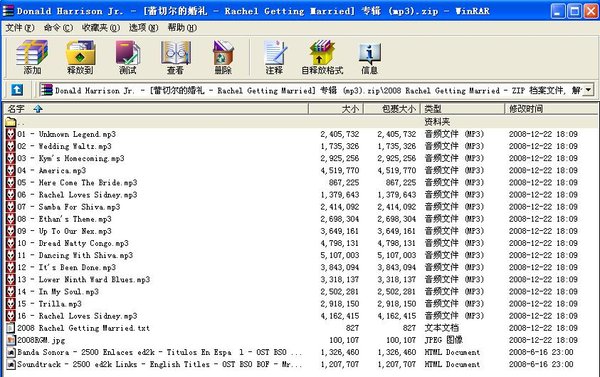Select file name '01 - Unknown Legend.mp3'

click(x=66, y=134)
